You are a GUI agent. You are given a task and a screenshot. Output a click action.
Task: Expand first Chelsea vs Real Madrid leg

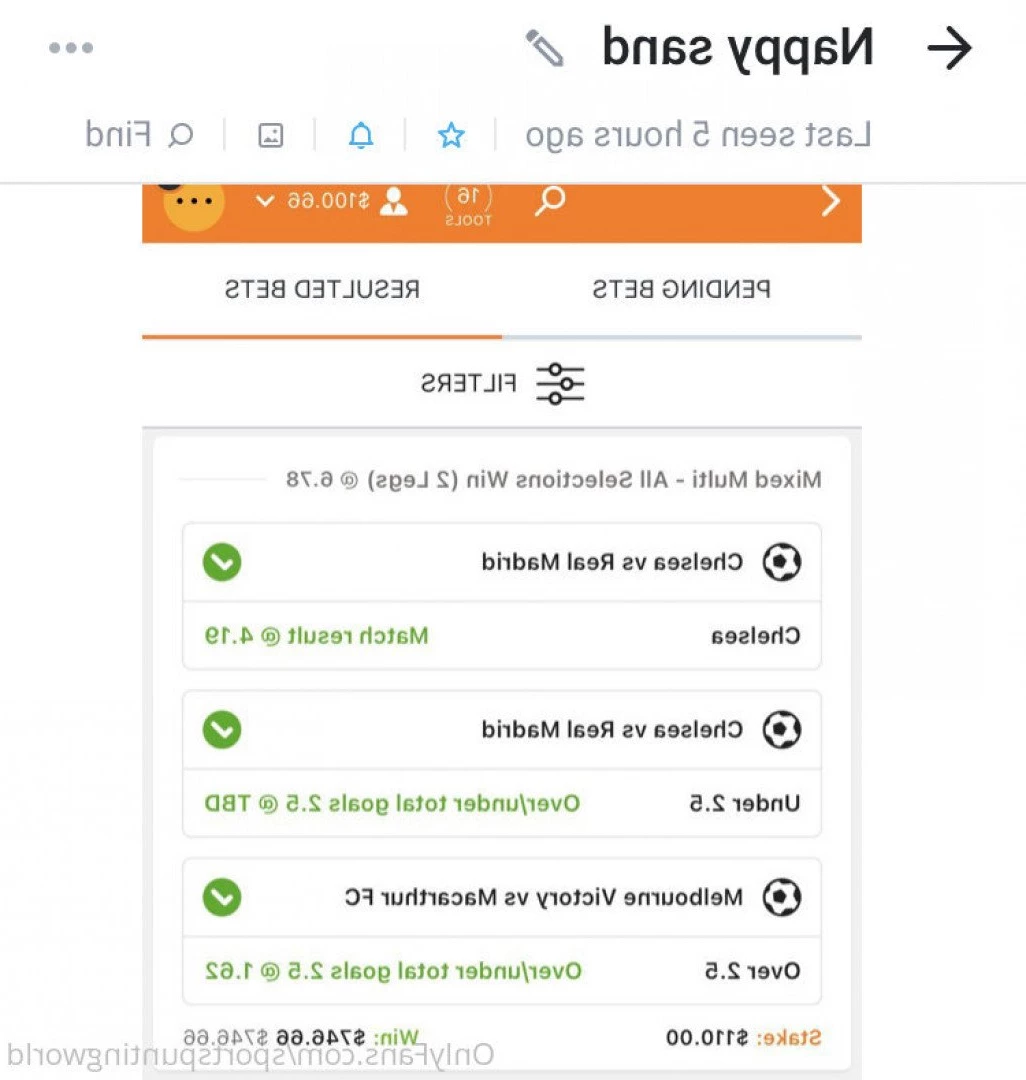pos(222,562)
